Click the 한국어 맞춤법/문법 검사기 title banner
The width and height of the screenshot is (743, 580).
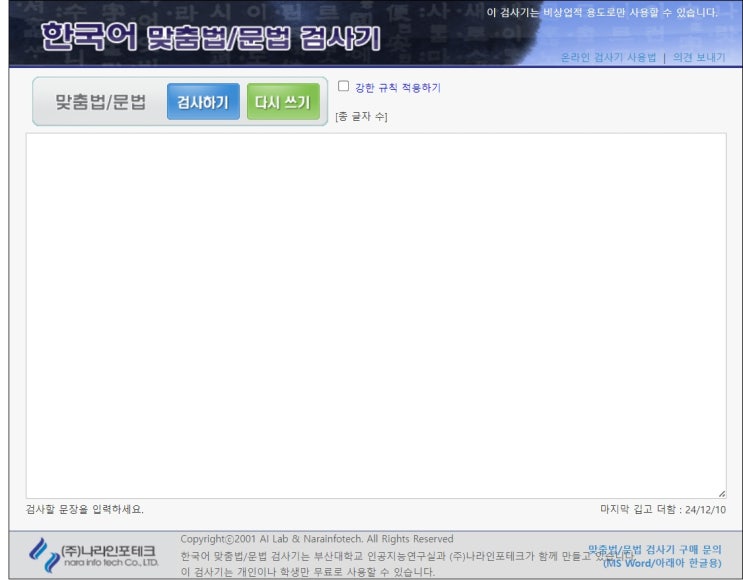point(211,36)
